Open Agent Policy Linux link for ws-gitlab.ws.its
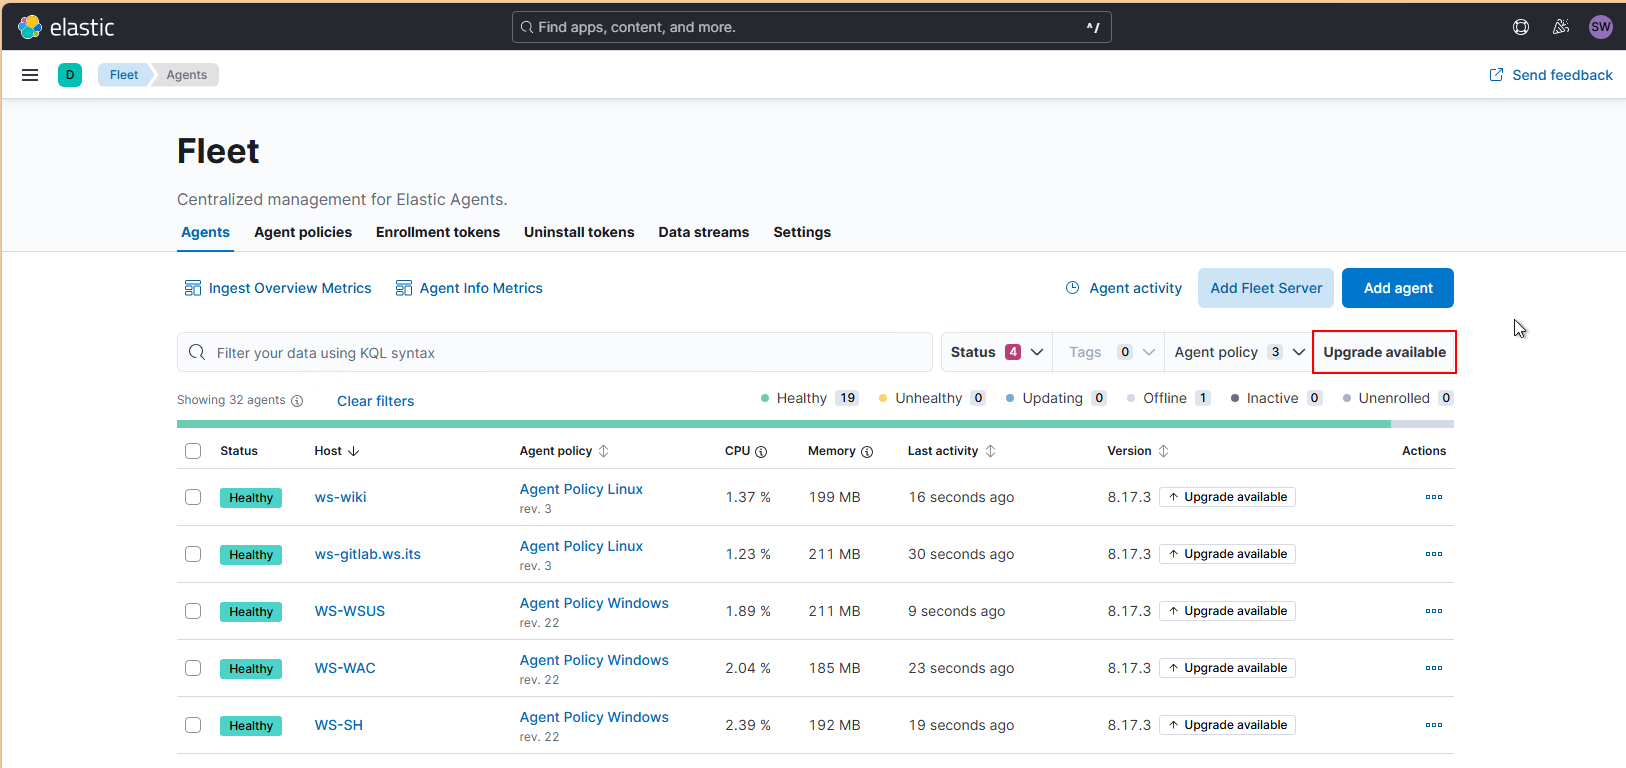1626x768 pixels. 581,546
